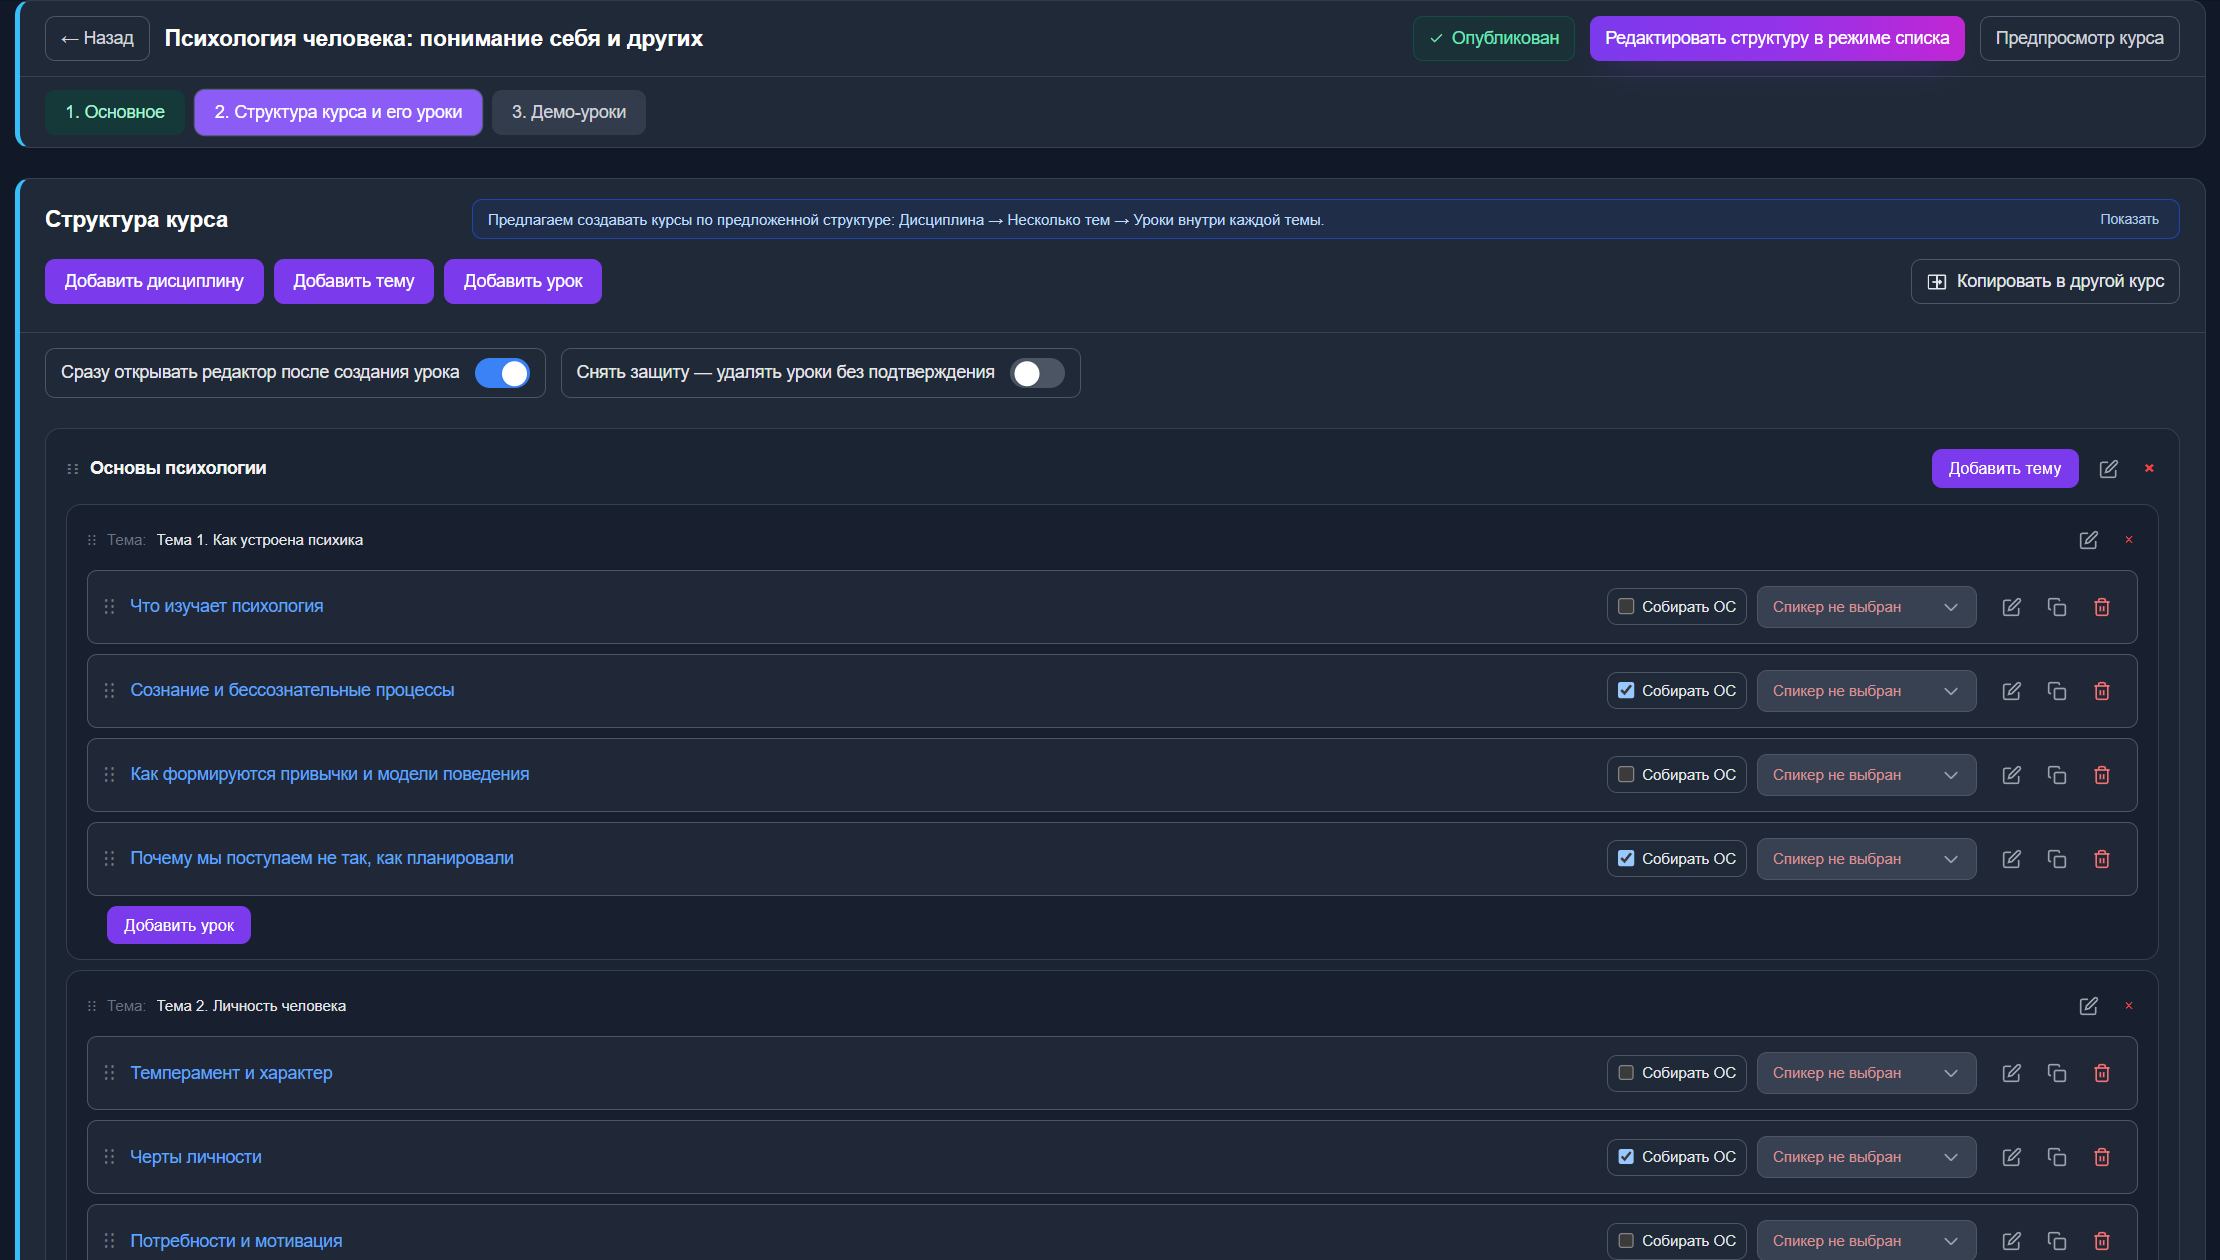The width and height of the screenshot is (2220, 1260).
Task: Uncheck 'Собирать ОС' for 'Сознание и бессознательные процессы'
Action: (1626, 690)
